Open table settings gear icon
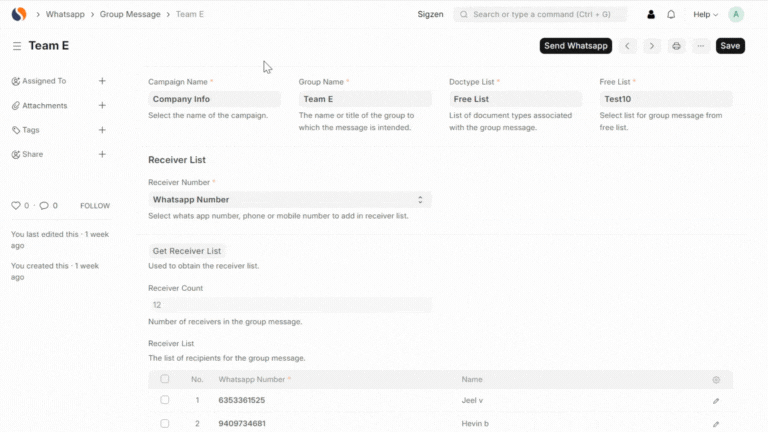This screenshot has height=432, width=768. click(716, 380)
